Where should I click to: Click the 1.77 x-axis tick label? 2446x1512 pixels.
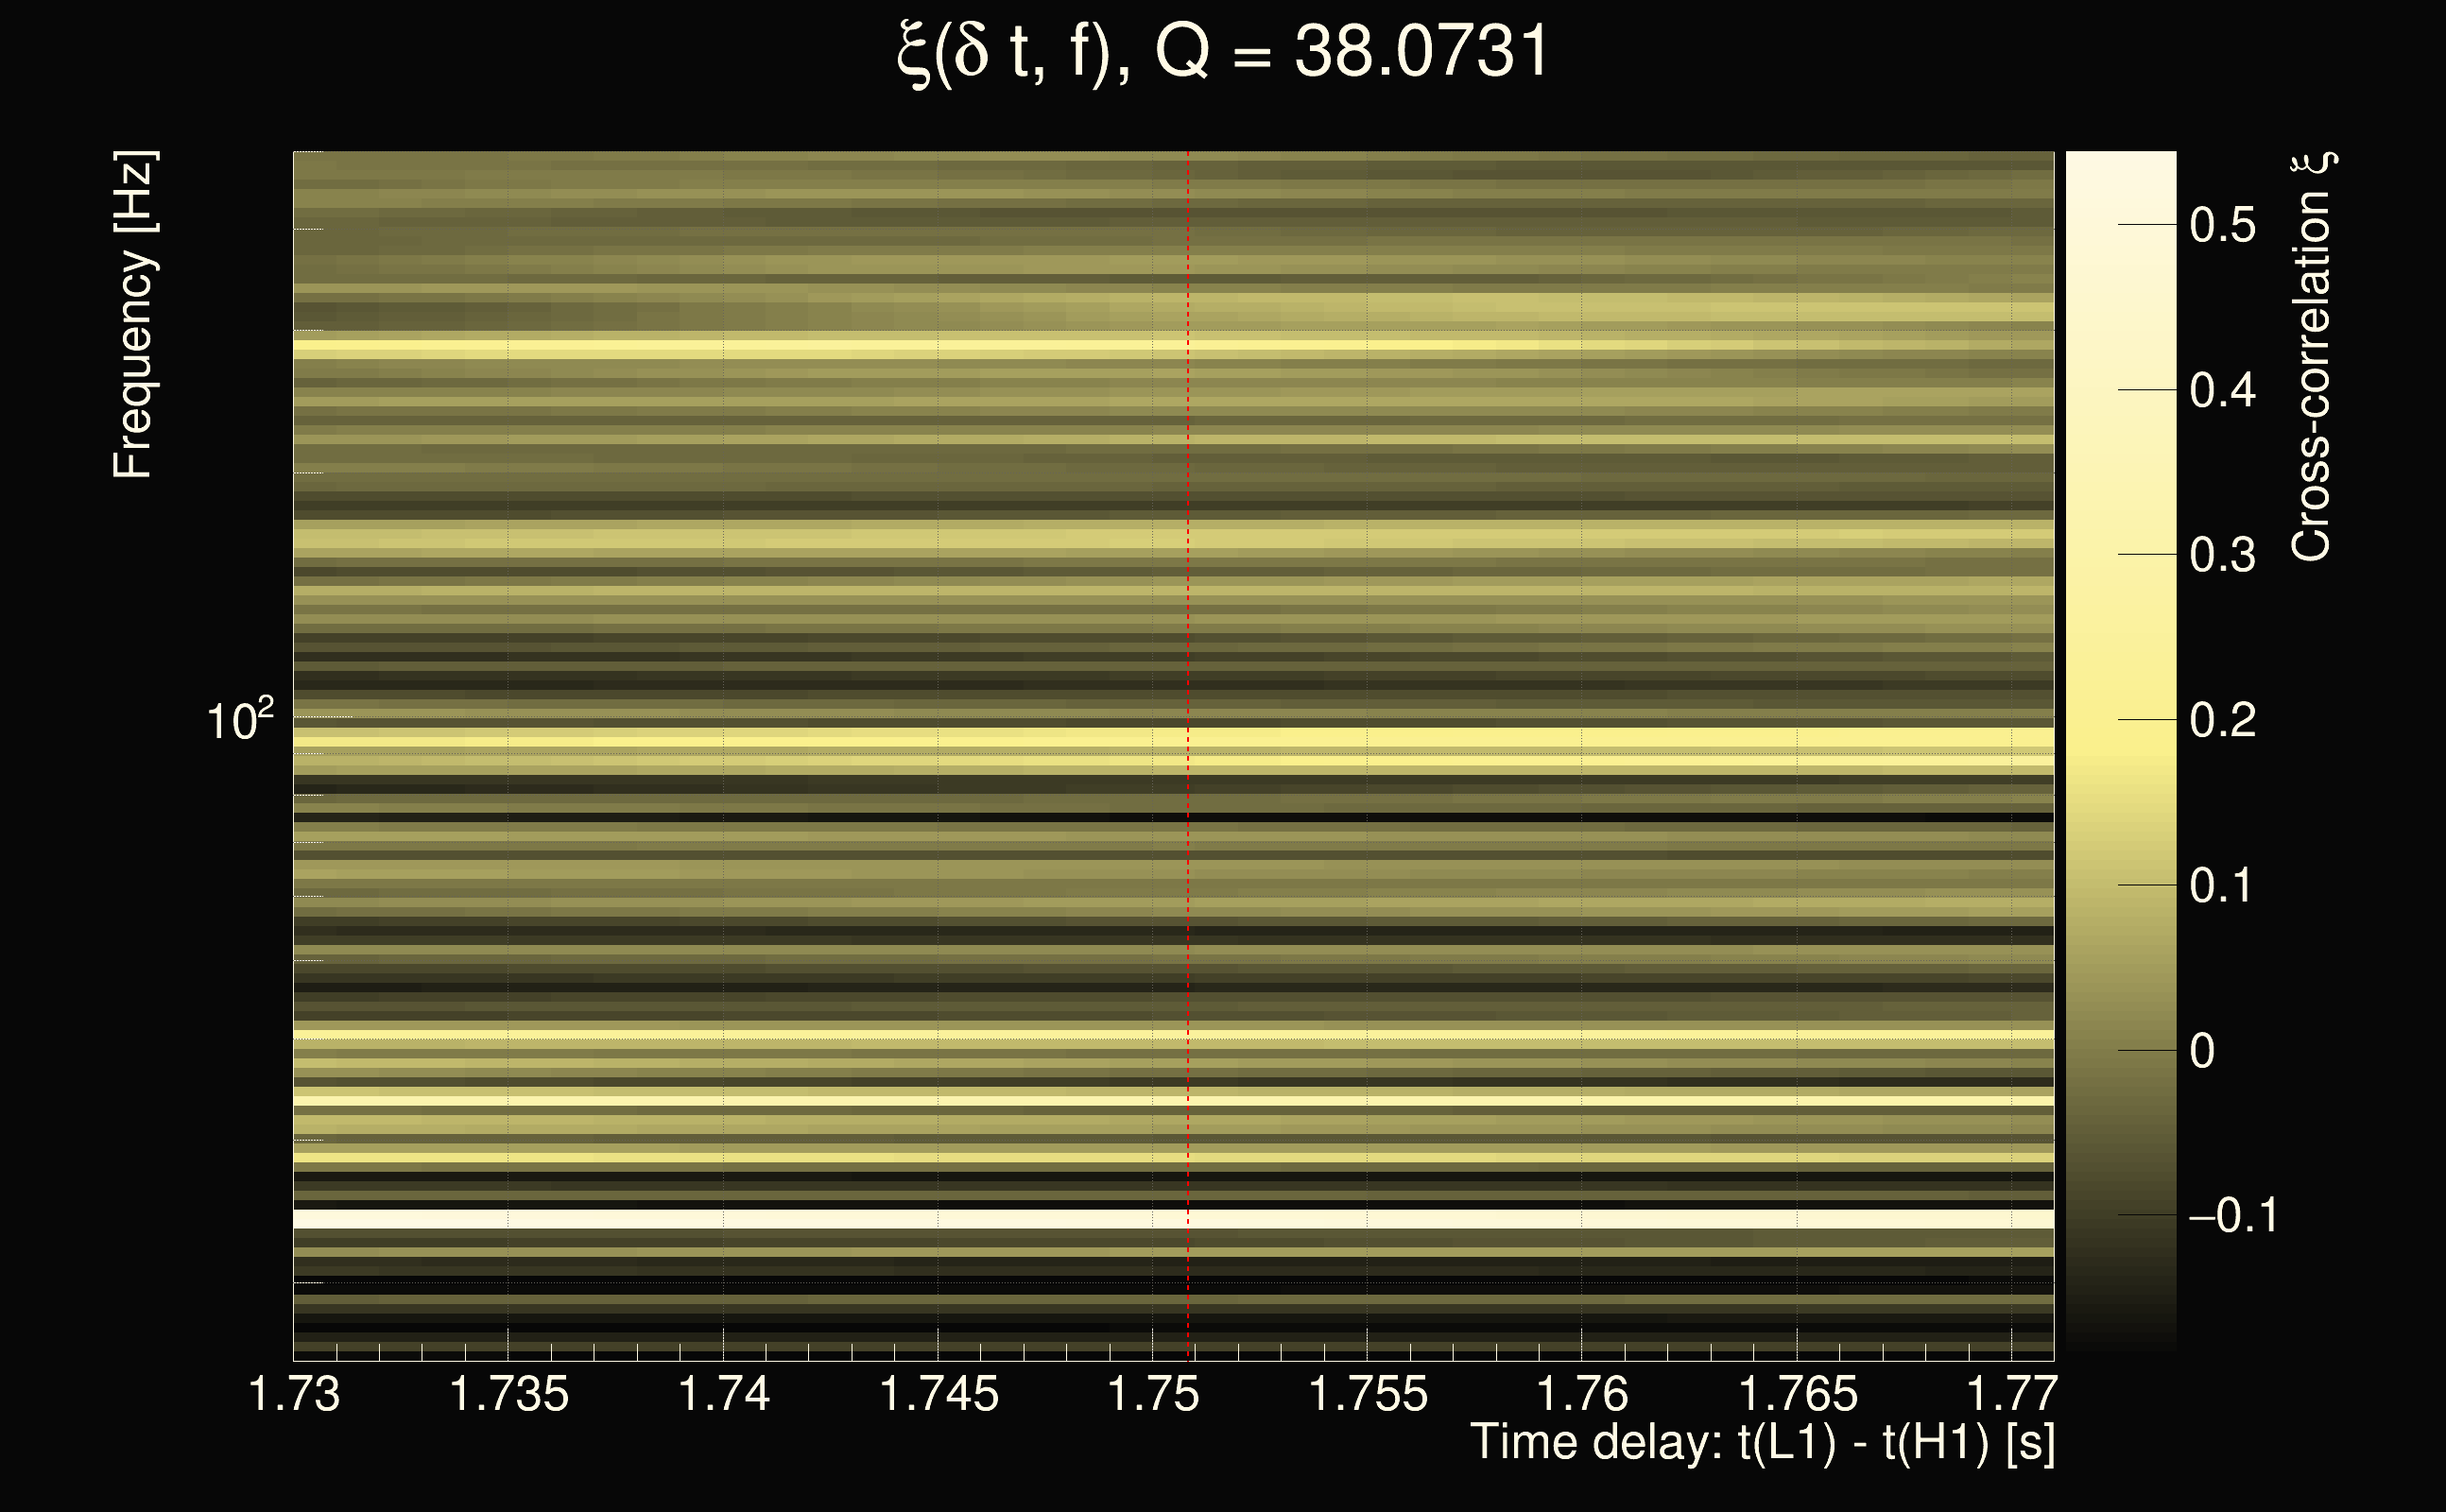(x=2012, y=1394)
